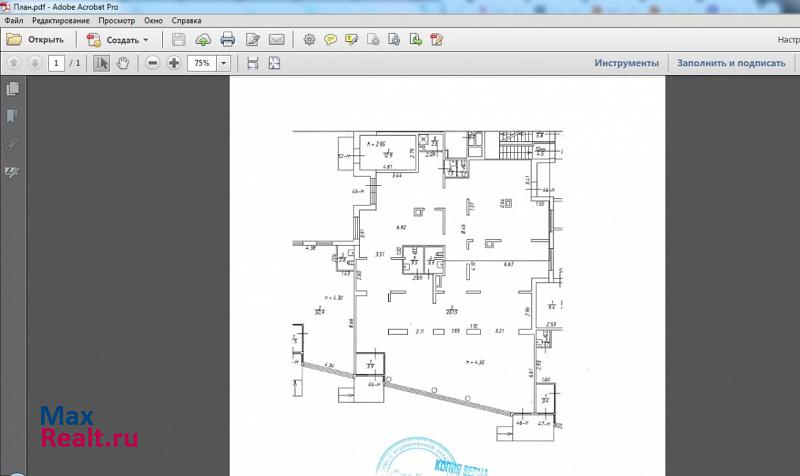Image resolution: width=800 pixels, height=476 pixels.
Task: Add a sticky note comment
Action: [330, 40]
